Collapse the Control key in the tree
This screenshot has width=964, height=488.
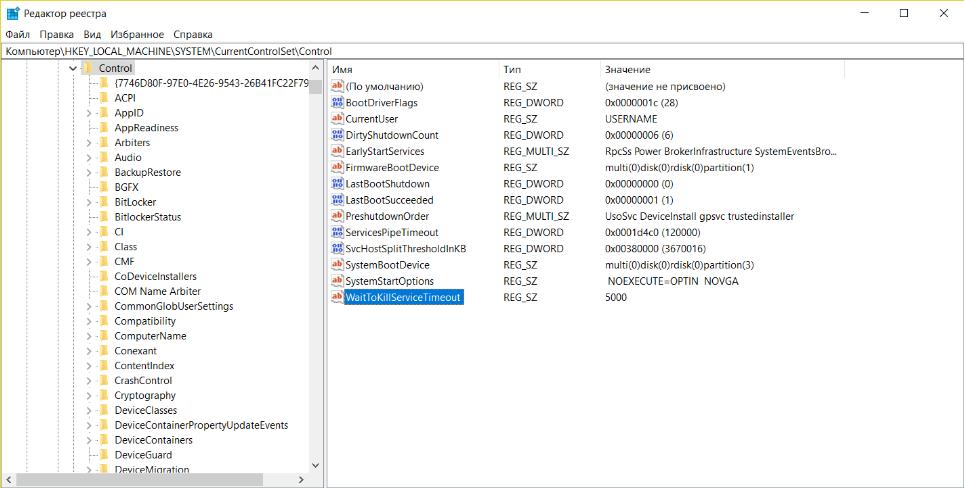coord(73,68)
